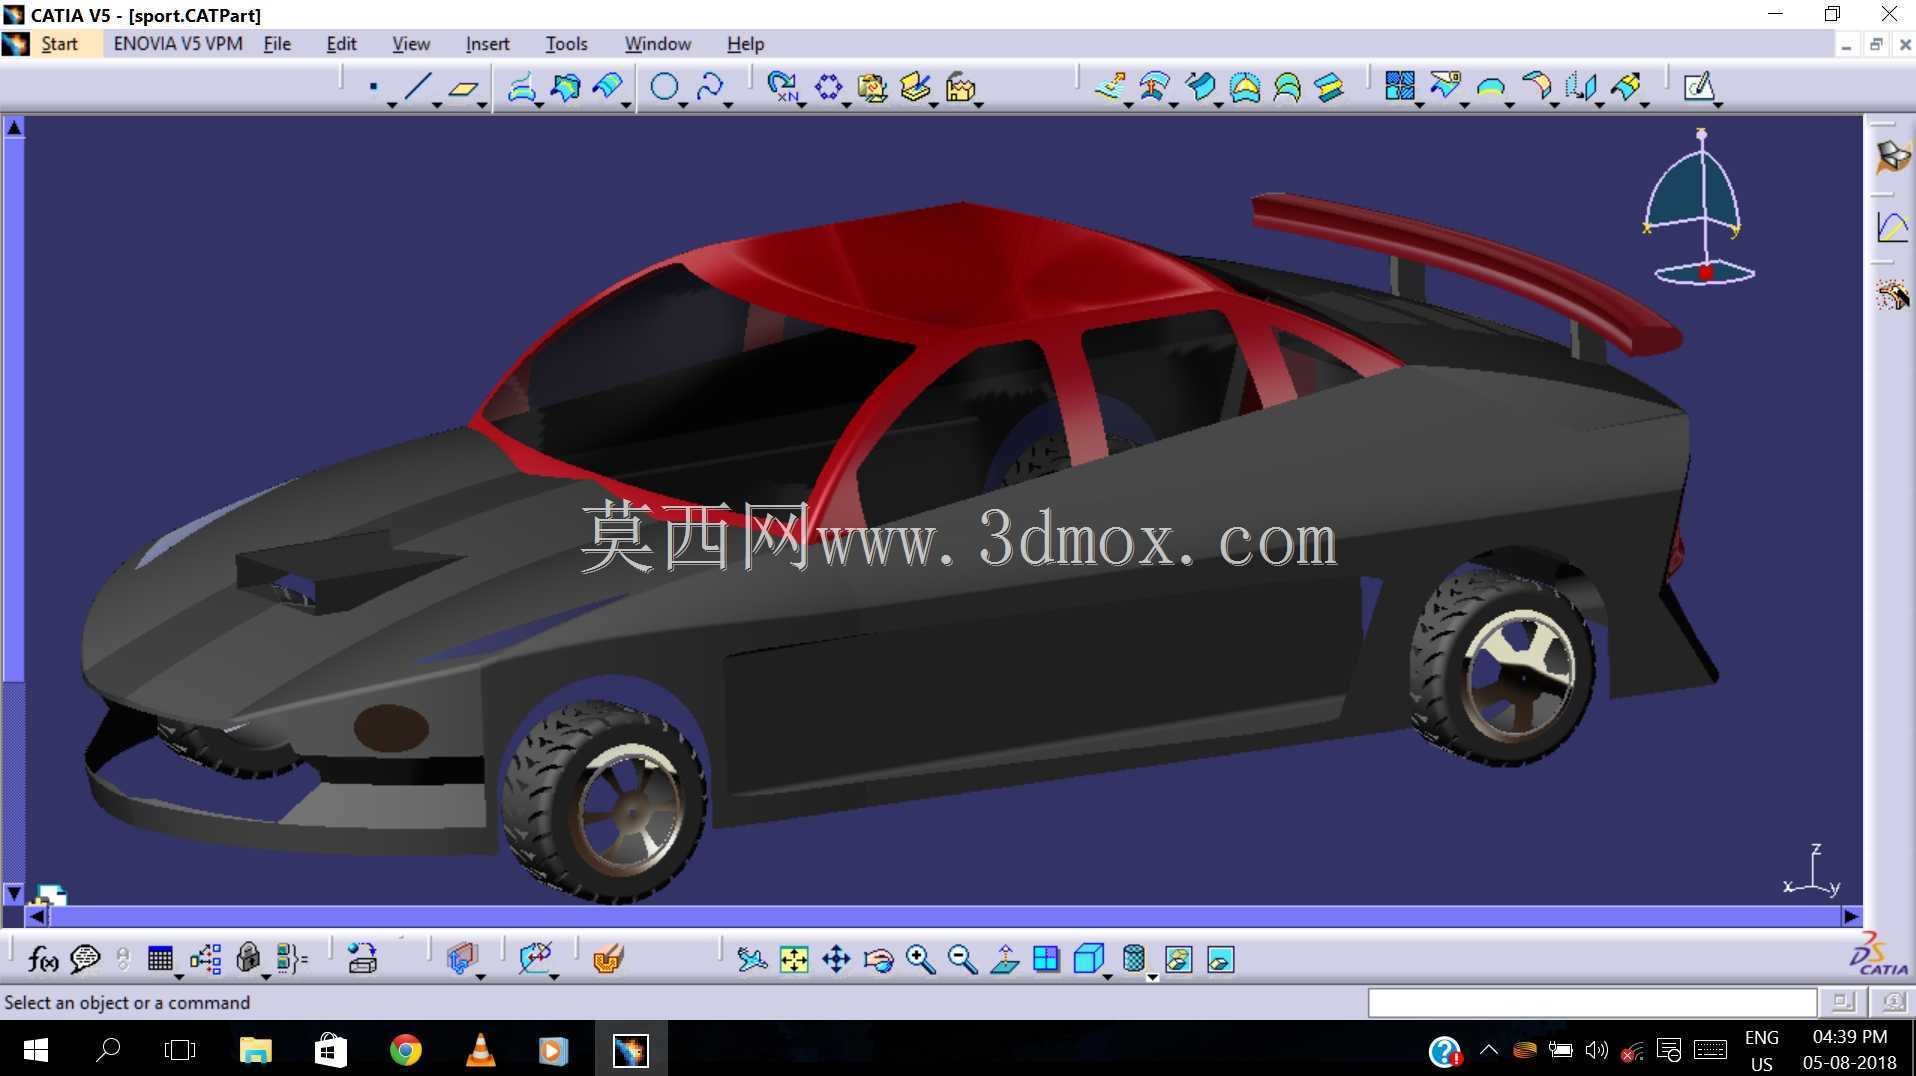Open the Formula f(x) editor
Image resolution: width=1916 pixels, height=1076 pixels.
pyautogui.click(x=42, y=960)
